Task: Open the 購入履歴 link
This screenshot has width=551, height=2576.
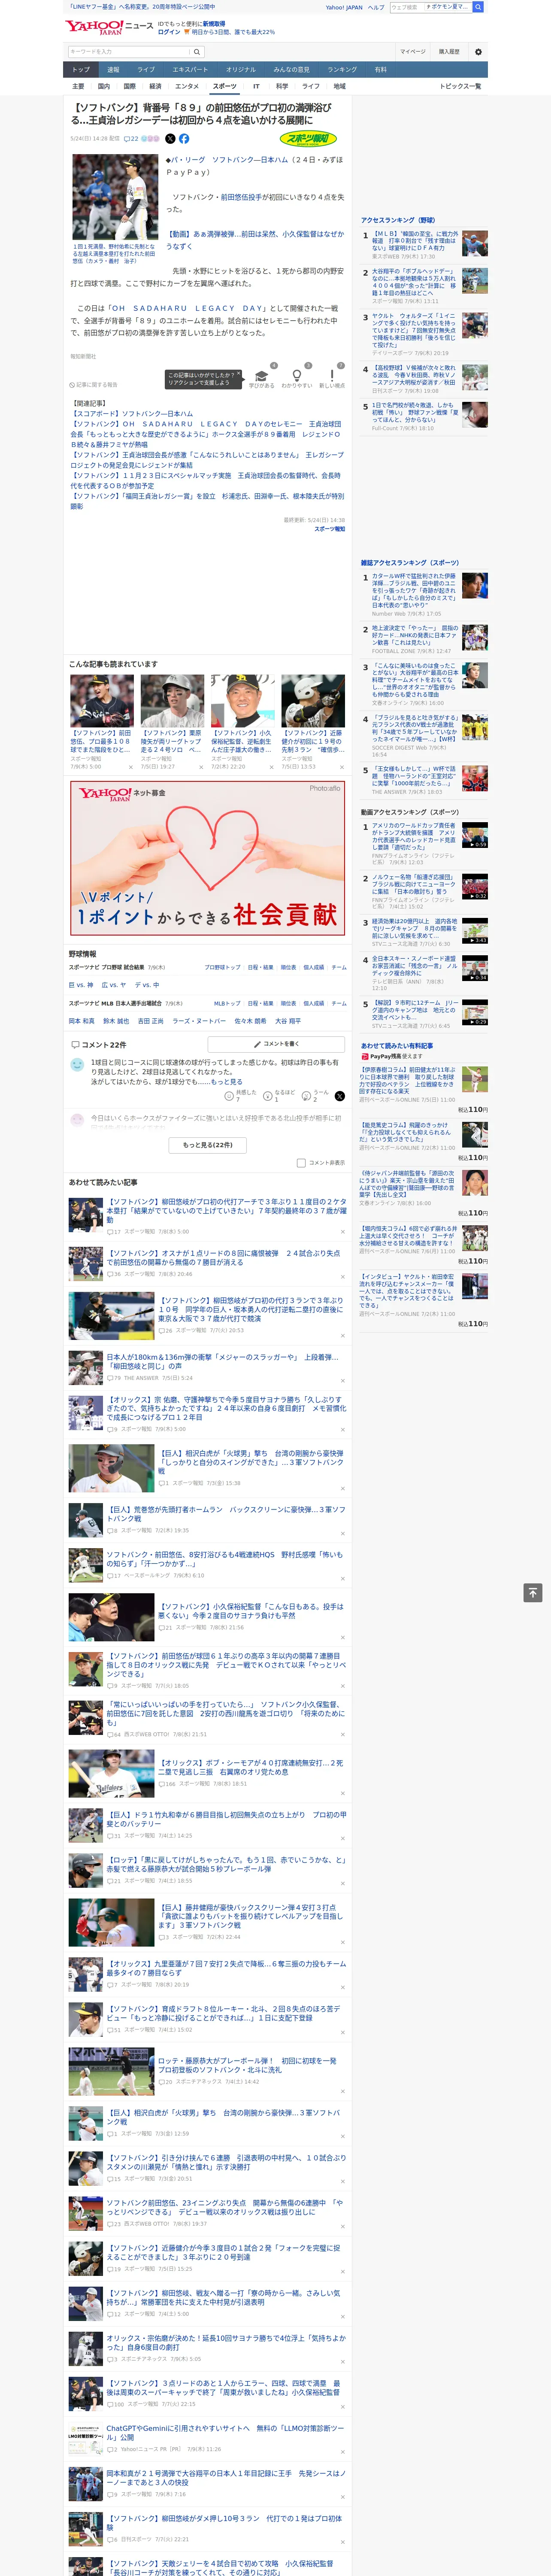Action: pyautogui.click(x=449, y=52)
